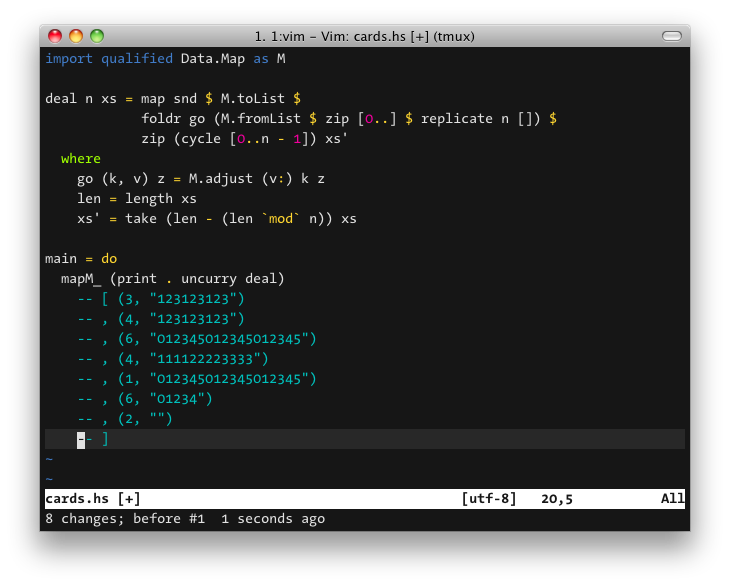
Task: Click '[utf-8]' encoding in status line
Action: [489, 499]
